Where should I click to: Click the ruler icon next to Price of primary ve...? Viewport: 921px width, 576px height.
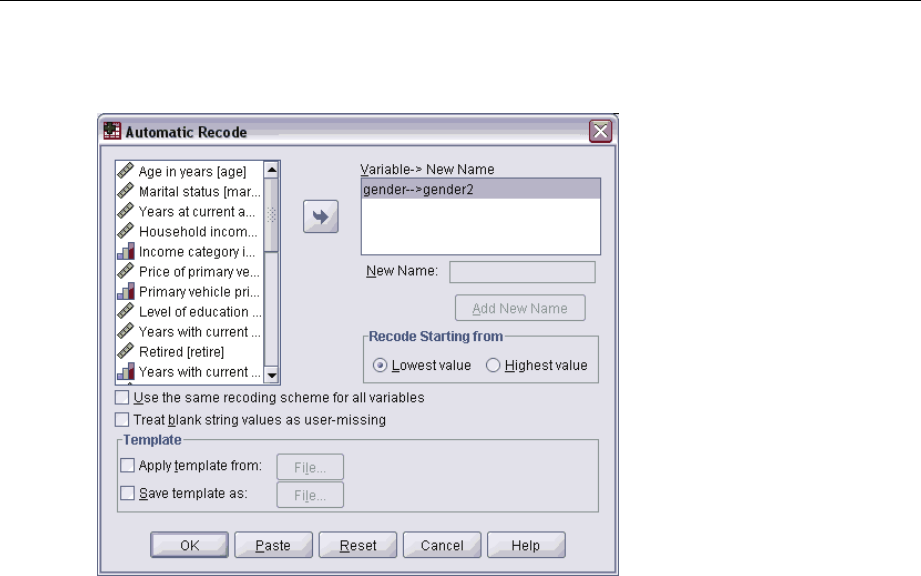pyautogui.click(x=125, y=271)
